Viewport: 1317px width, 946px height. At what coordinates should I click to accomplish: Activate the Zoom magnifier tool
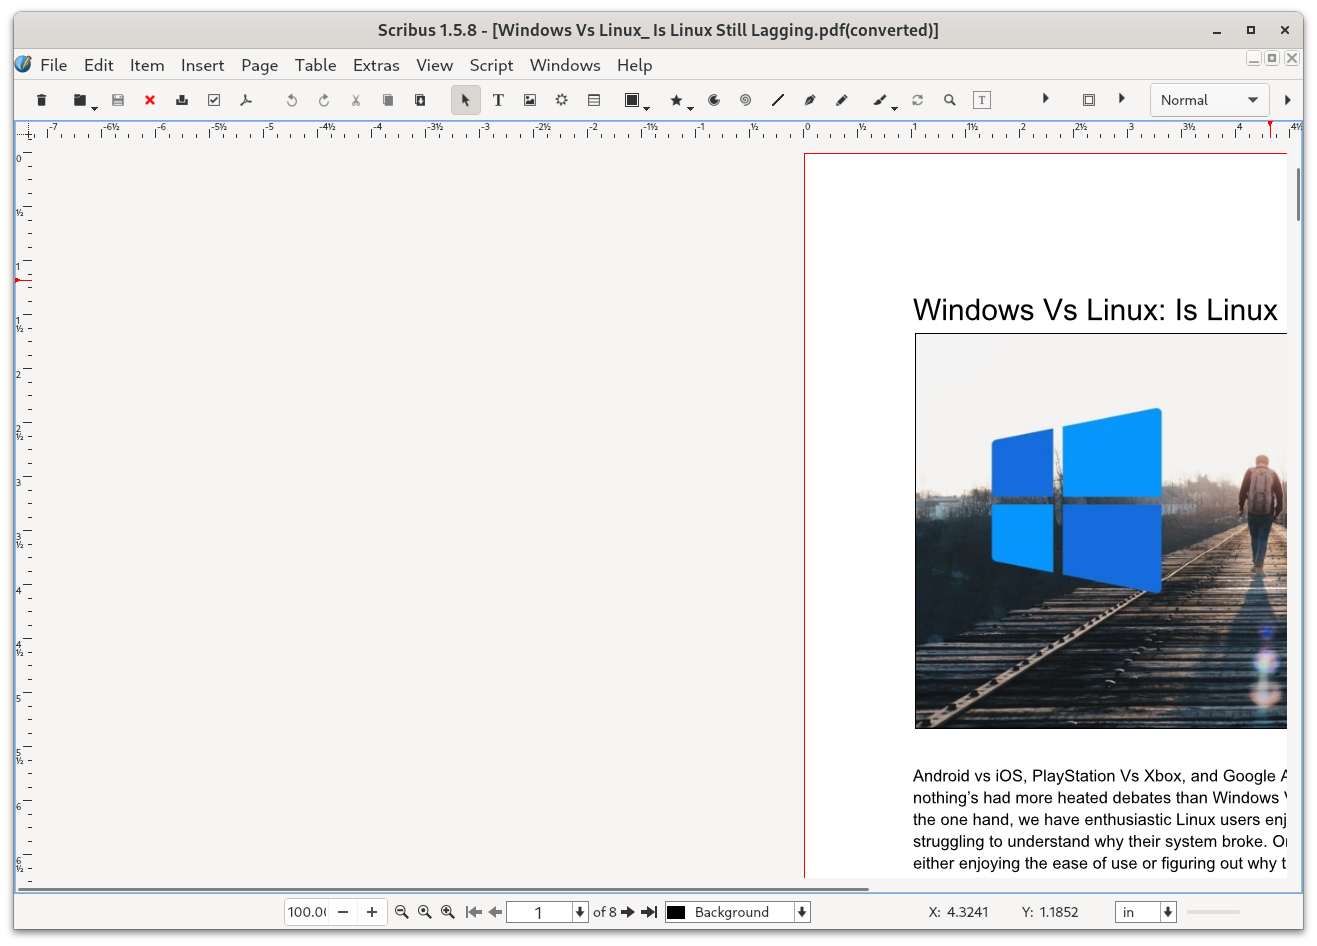pyautogui.click(x=949, y=100)
